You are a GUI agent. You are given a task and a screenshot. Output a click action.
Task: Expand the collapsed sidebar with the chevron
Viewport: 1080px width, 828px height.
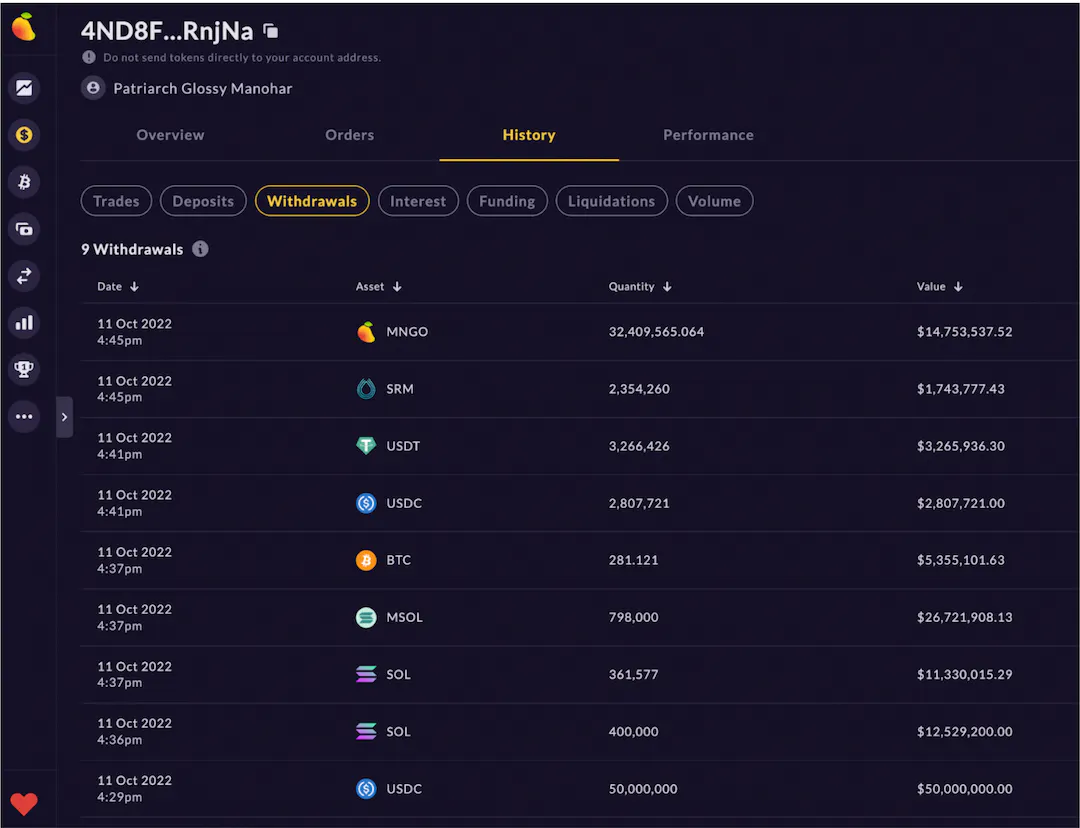coord(64,417)
